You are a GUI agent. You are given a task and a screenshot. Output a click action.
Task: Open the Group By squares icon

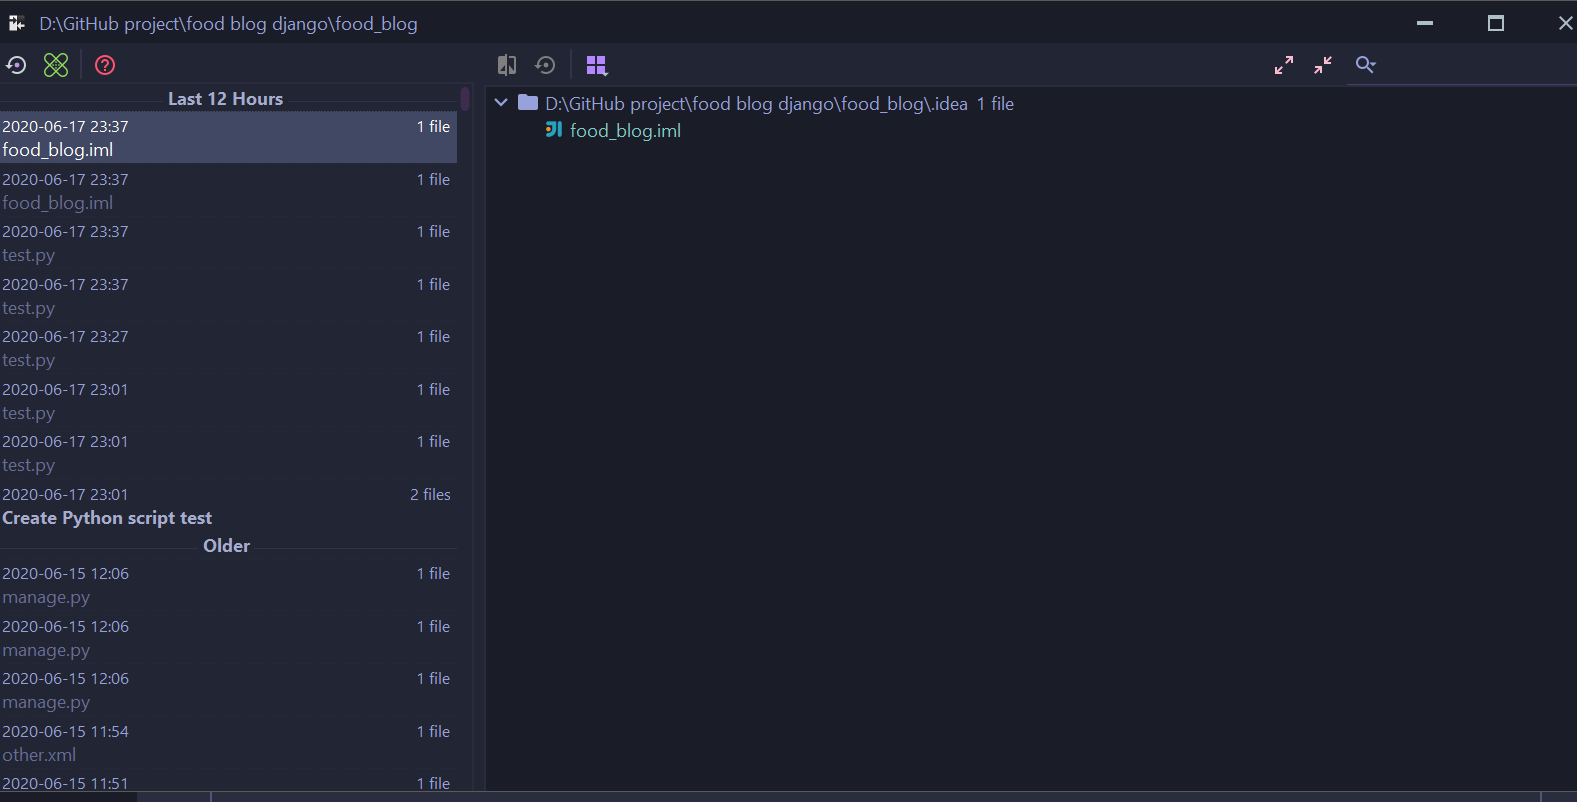597,65
